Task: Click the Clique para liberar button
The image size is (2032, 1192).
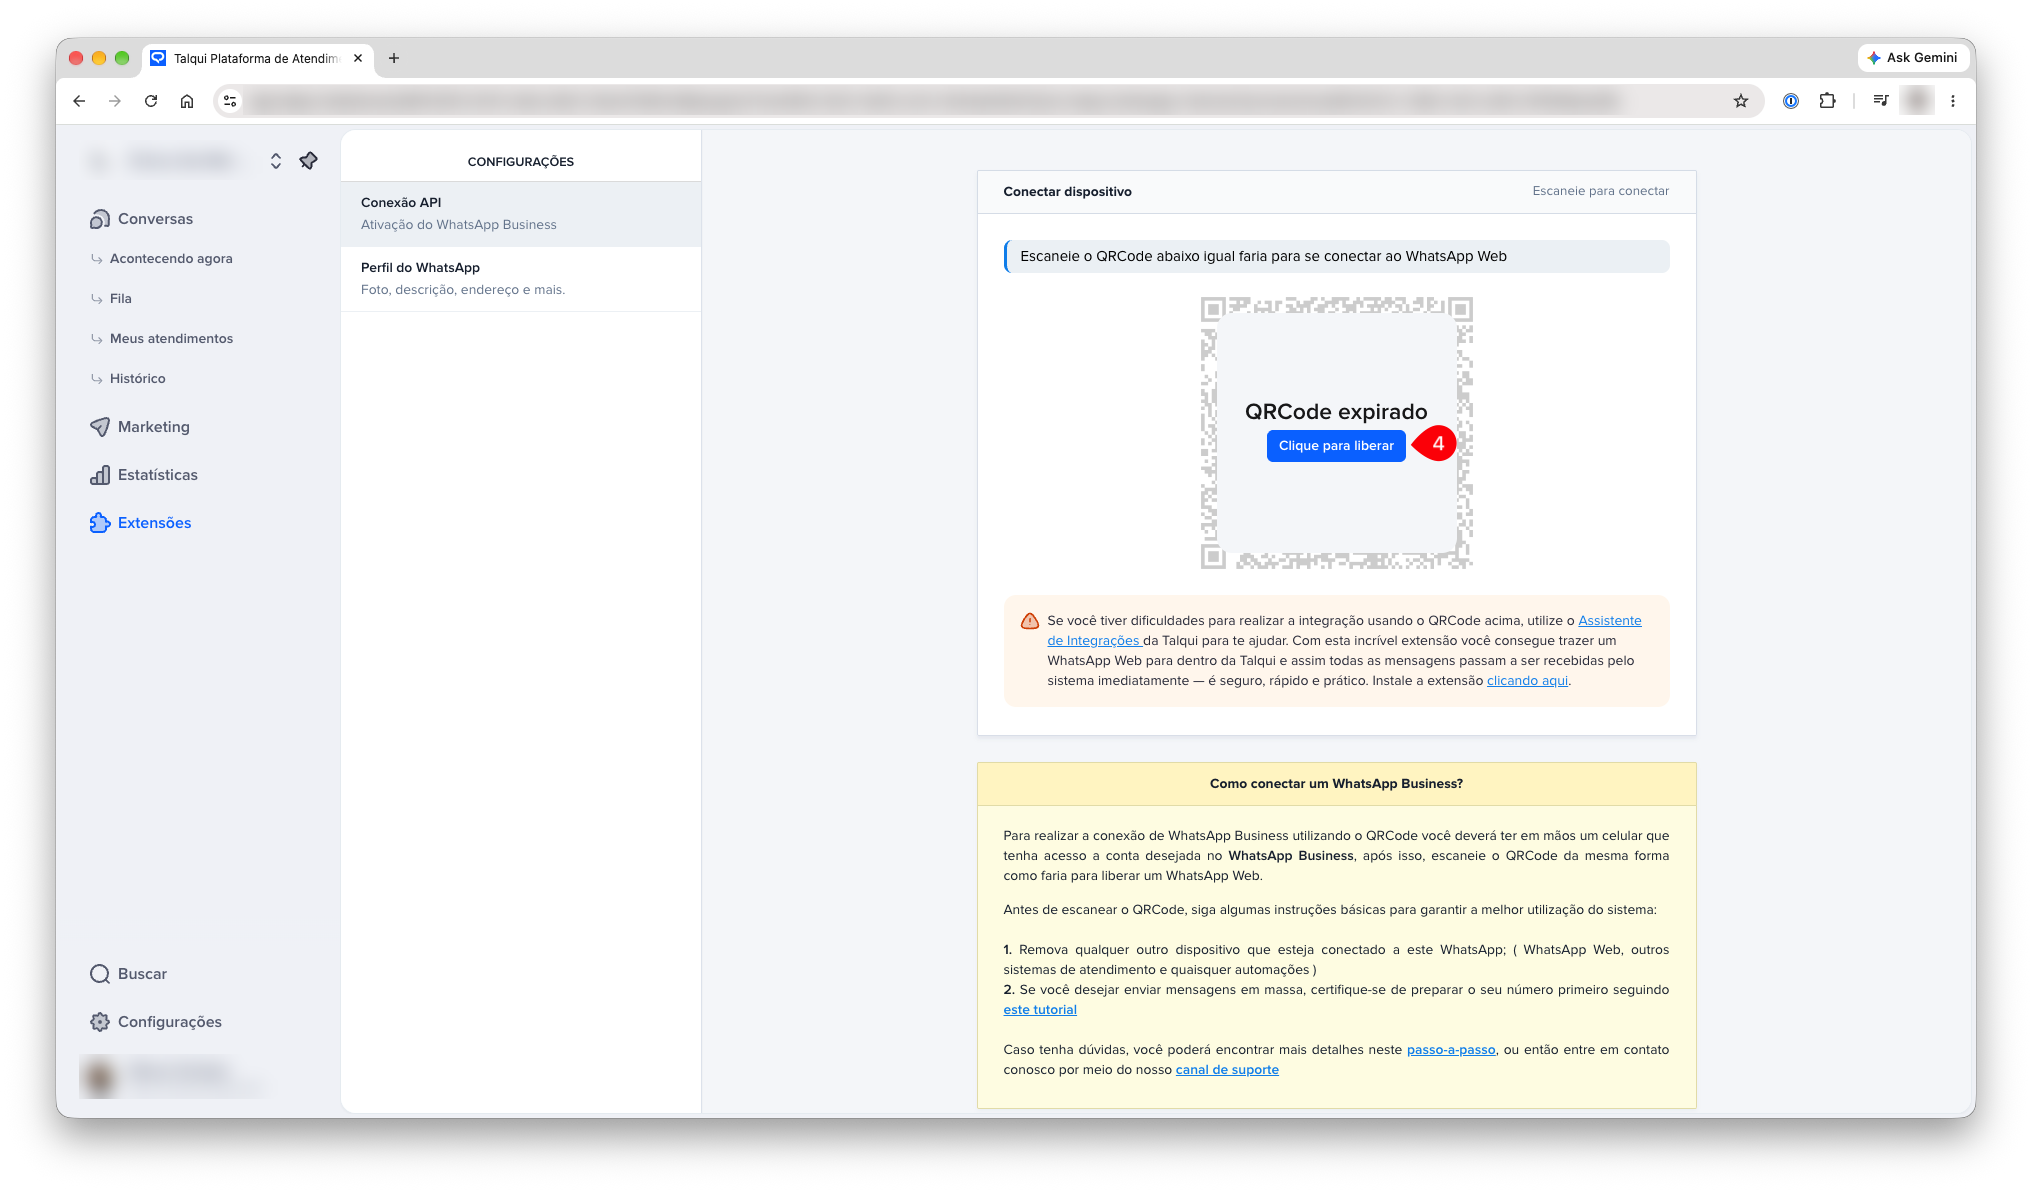Action: 1336,446
